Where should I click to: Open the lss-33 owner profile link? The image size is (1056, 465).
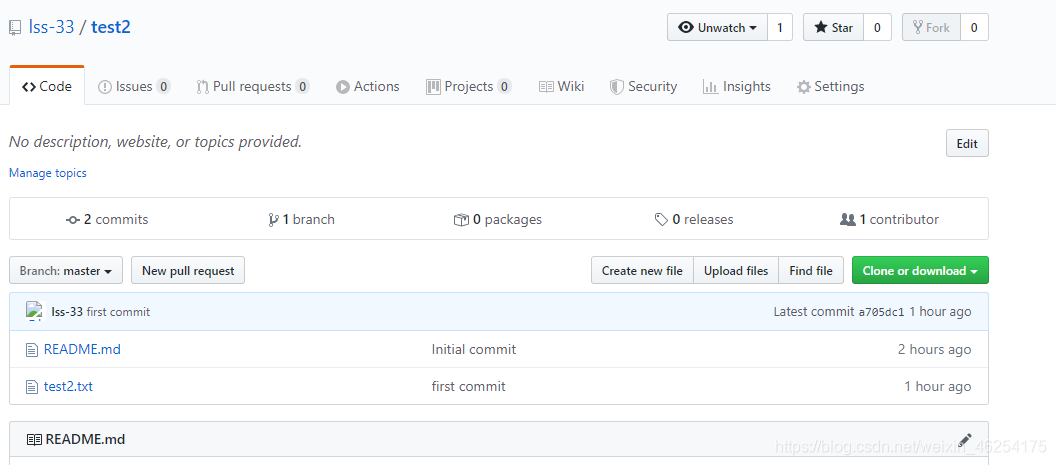point(51,27)
